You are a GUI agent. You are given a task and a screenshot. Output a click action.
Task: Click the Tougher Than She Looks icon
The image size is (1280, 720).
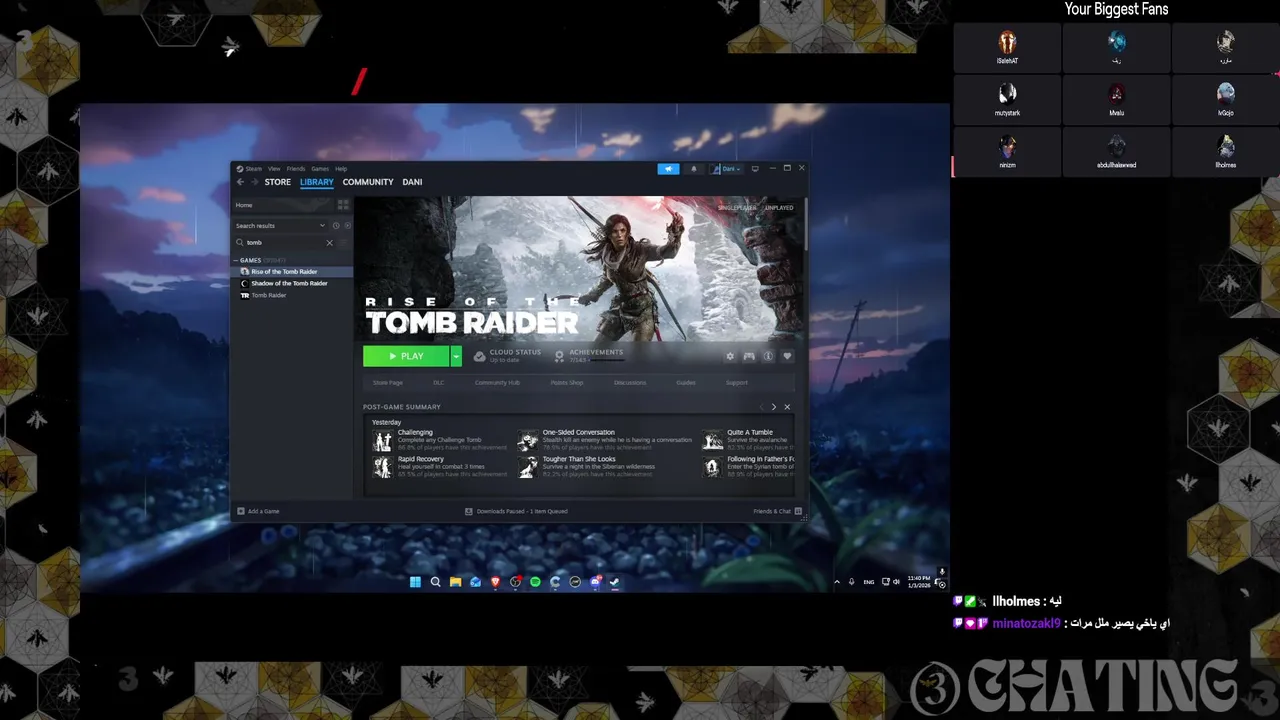pos(528,467)
